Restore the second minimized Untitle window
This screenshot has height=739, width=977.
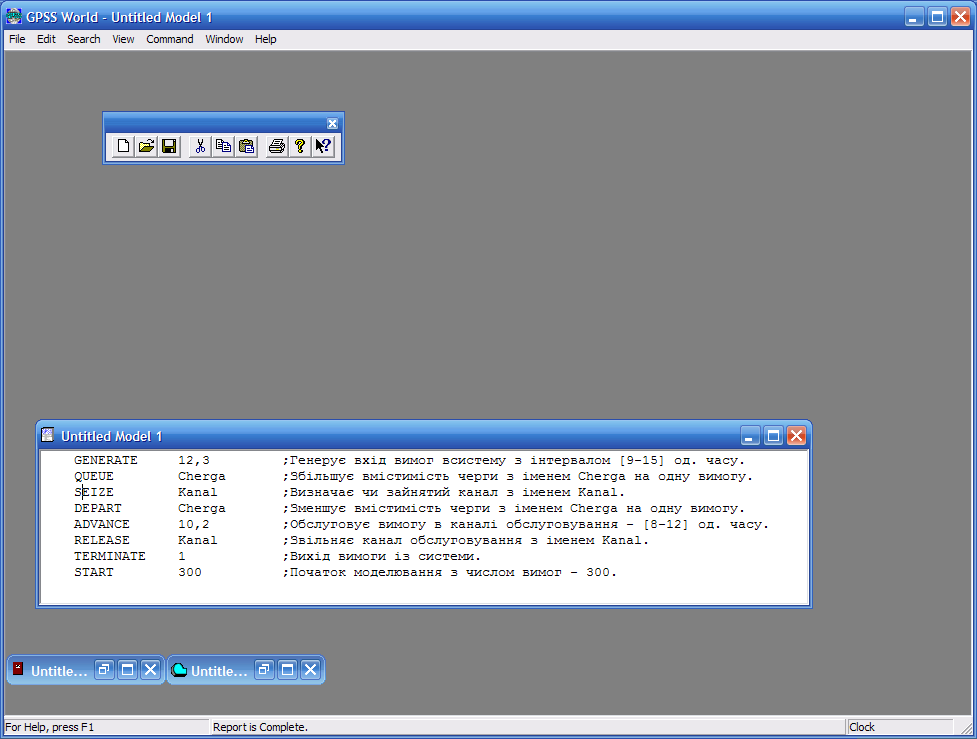(x=264, y=670)
